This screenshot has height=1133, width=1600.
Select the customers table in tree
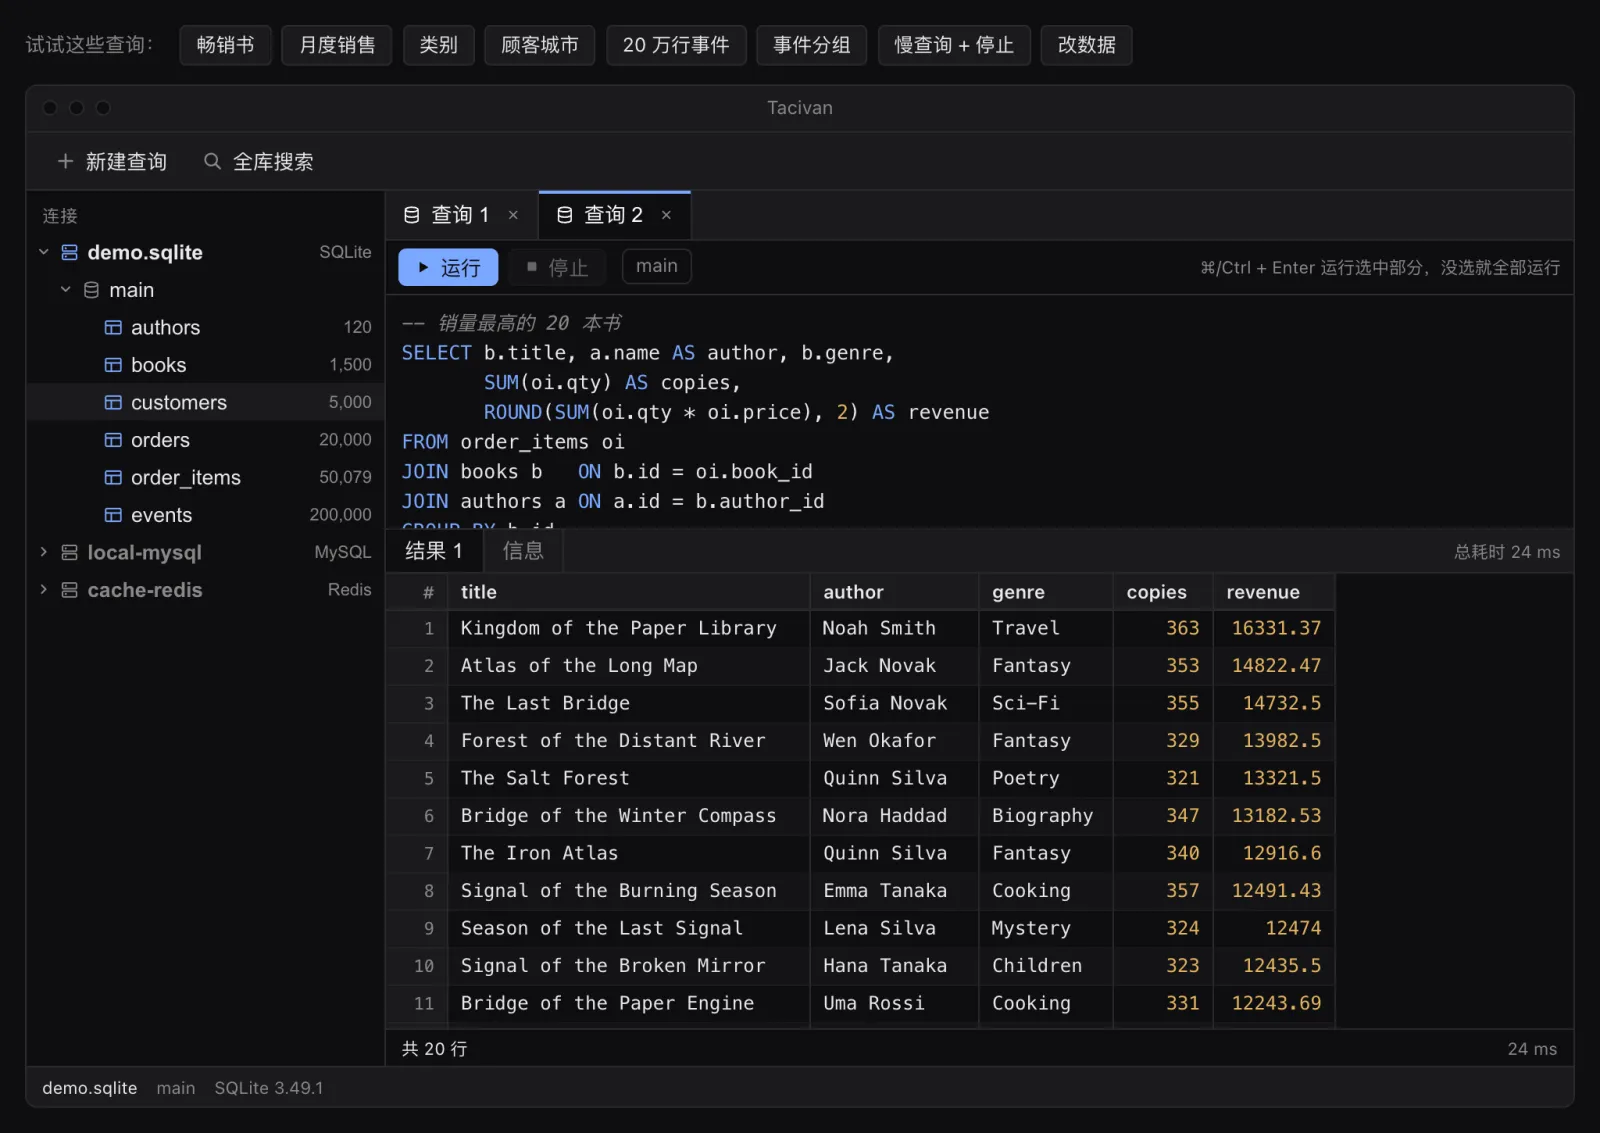(205, 402)
